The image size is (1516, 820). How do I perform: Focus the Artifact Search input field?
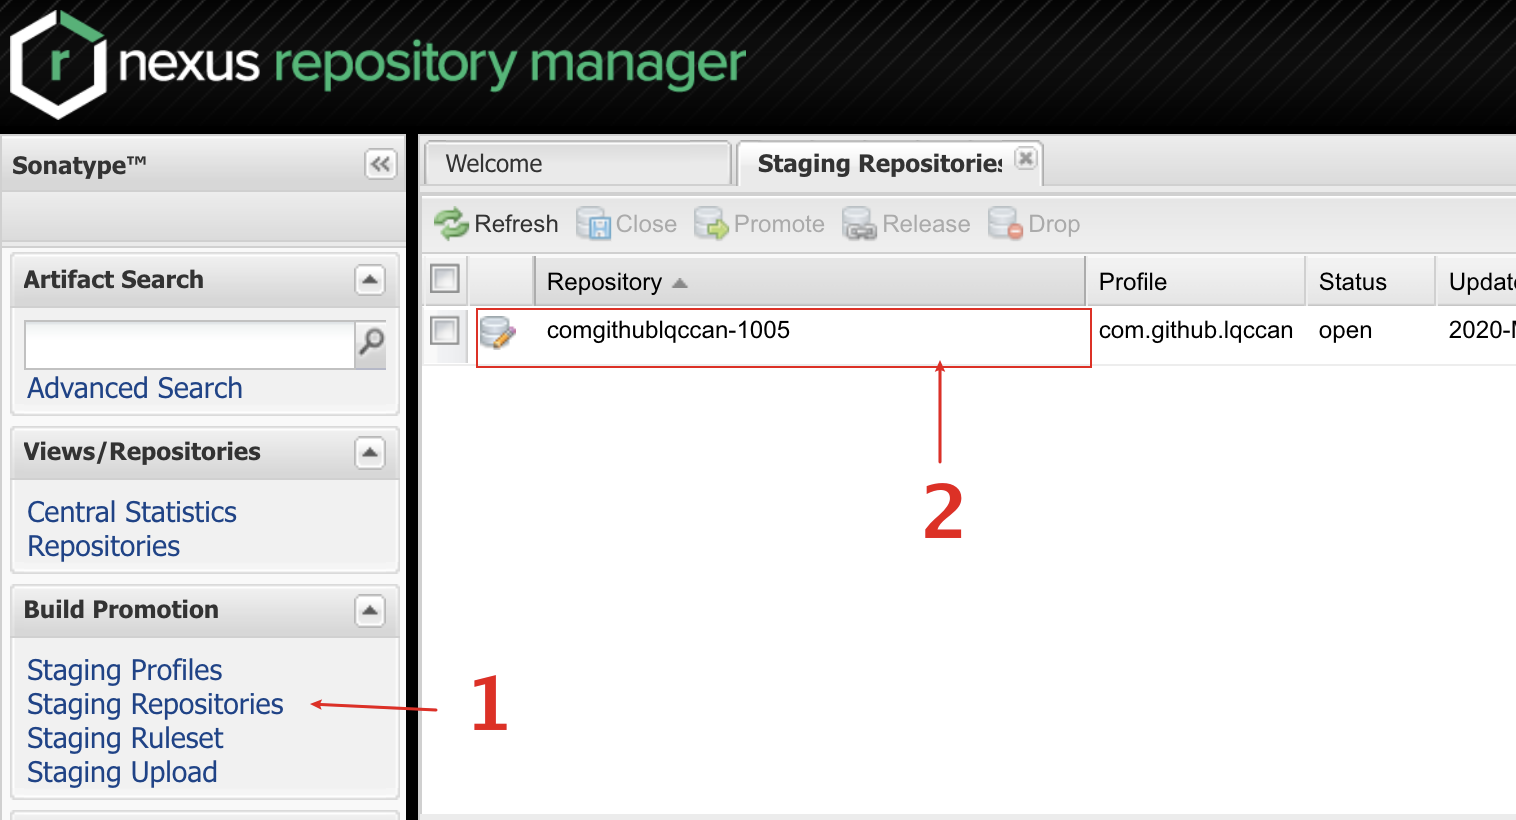click(x=189, y=345)
